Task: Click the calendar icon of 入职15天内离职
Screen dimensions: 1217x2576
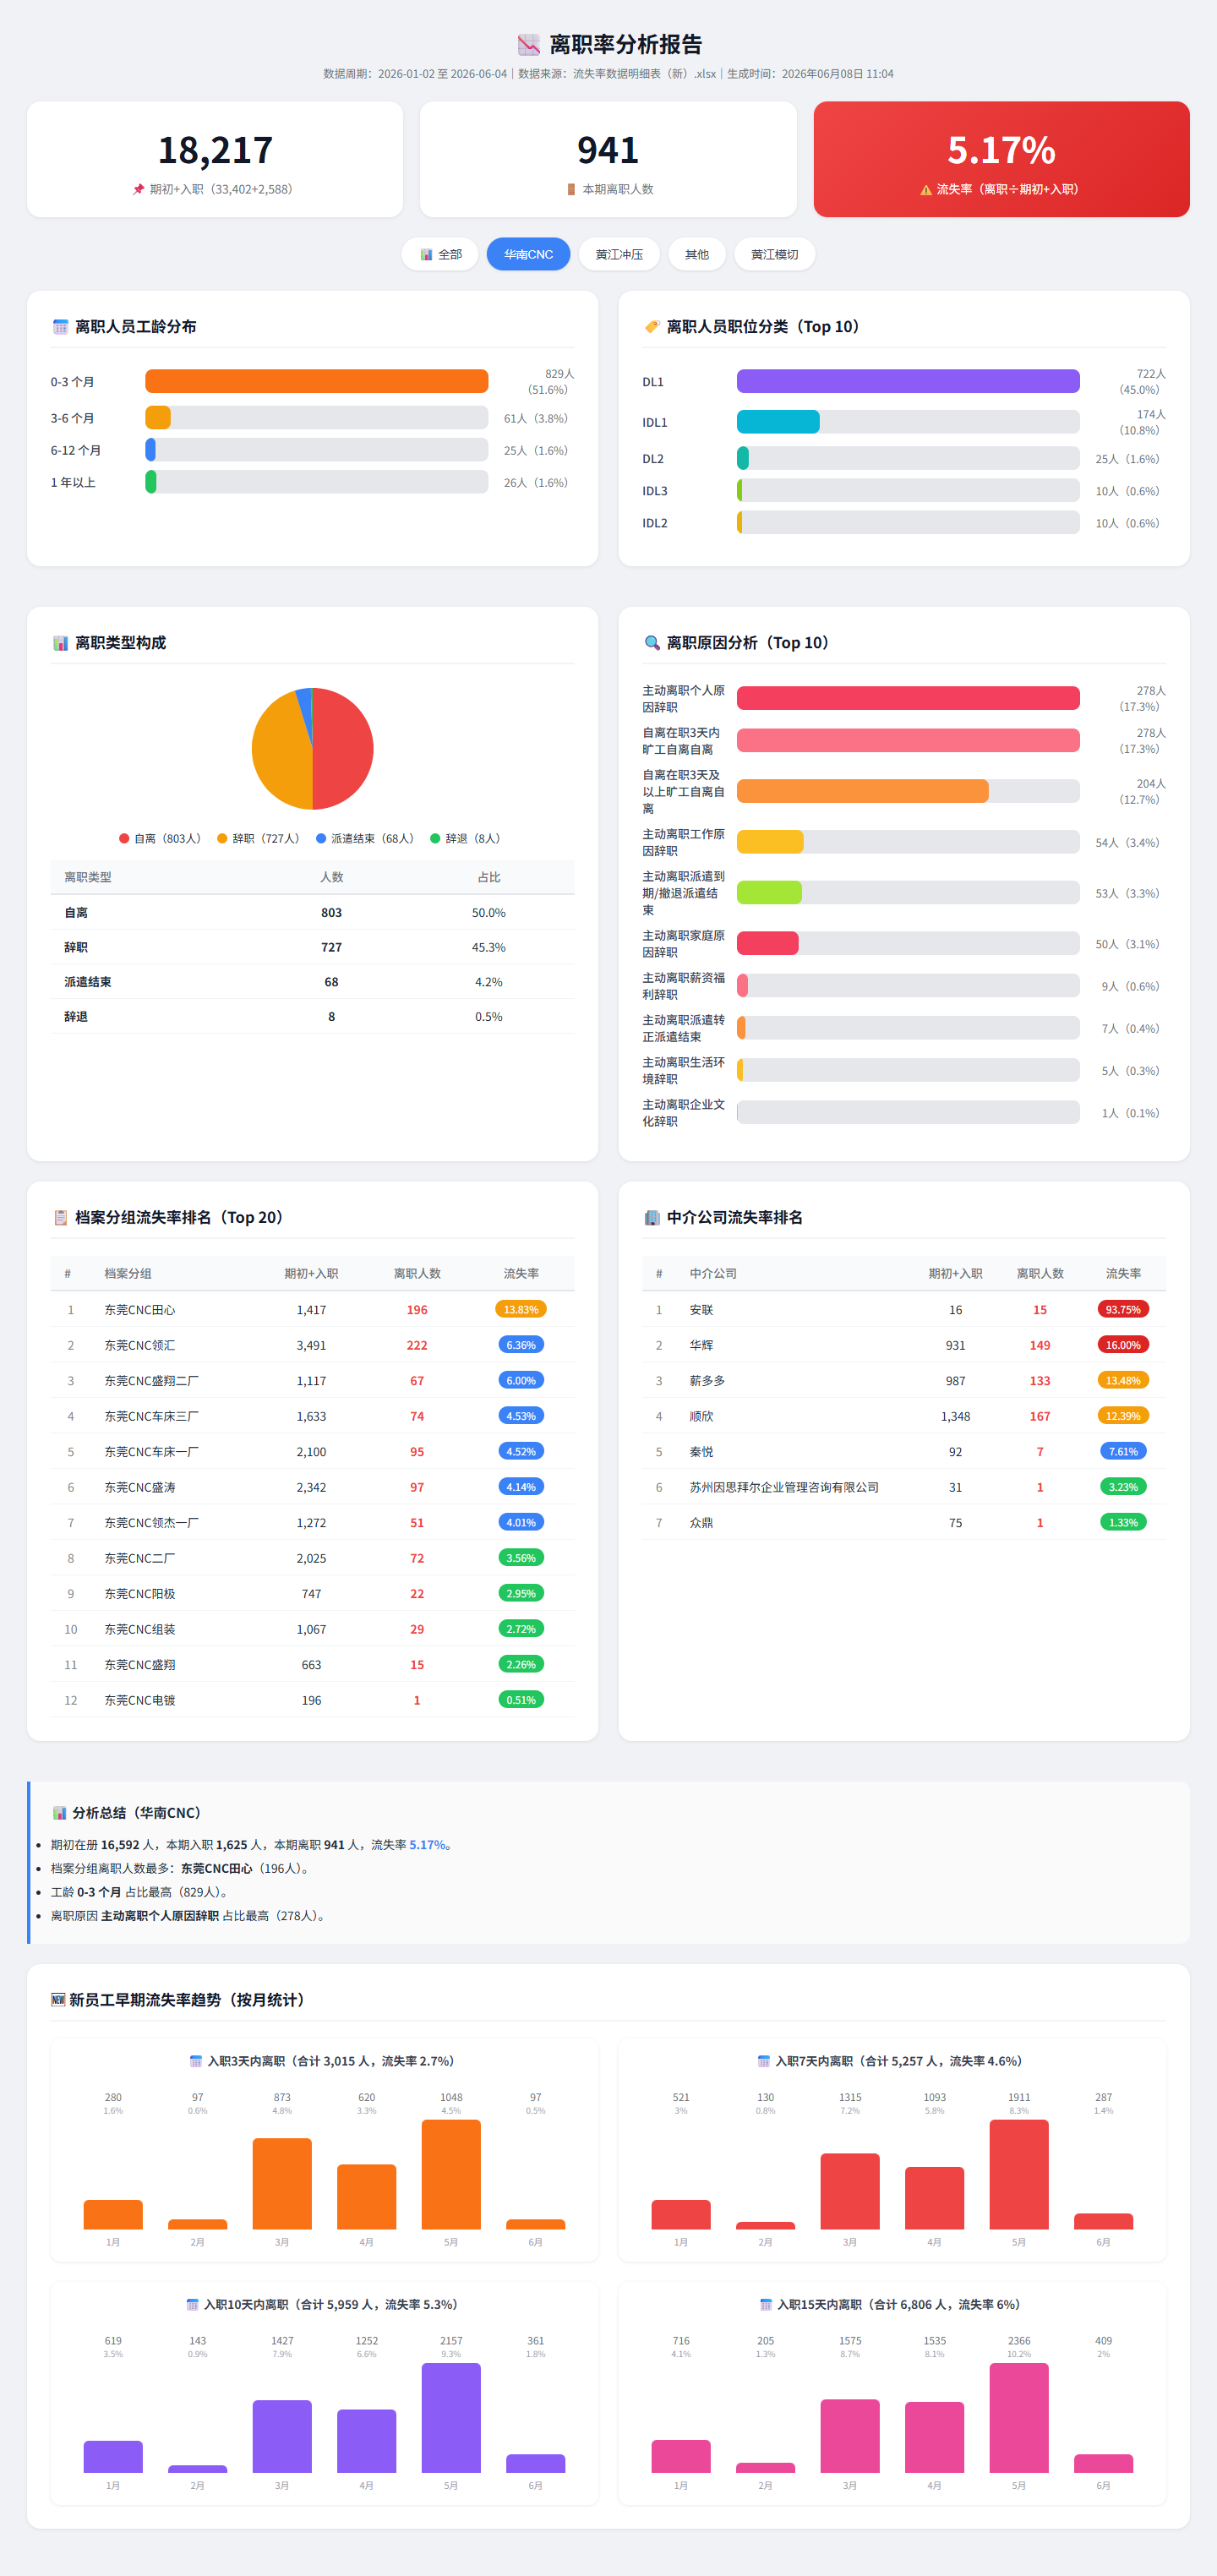Action: pyautogui.click(x=766, y=2304)
